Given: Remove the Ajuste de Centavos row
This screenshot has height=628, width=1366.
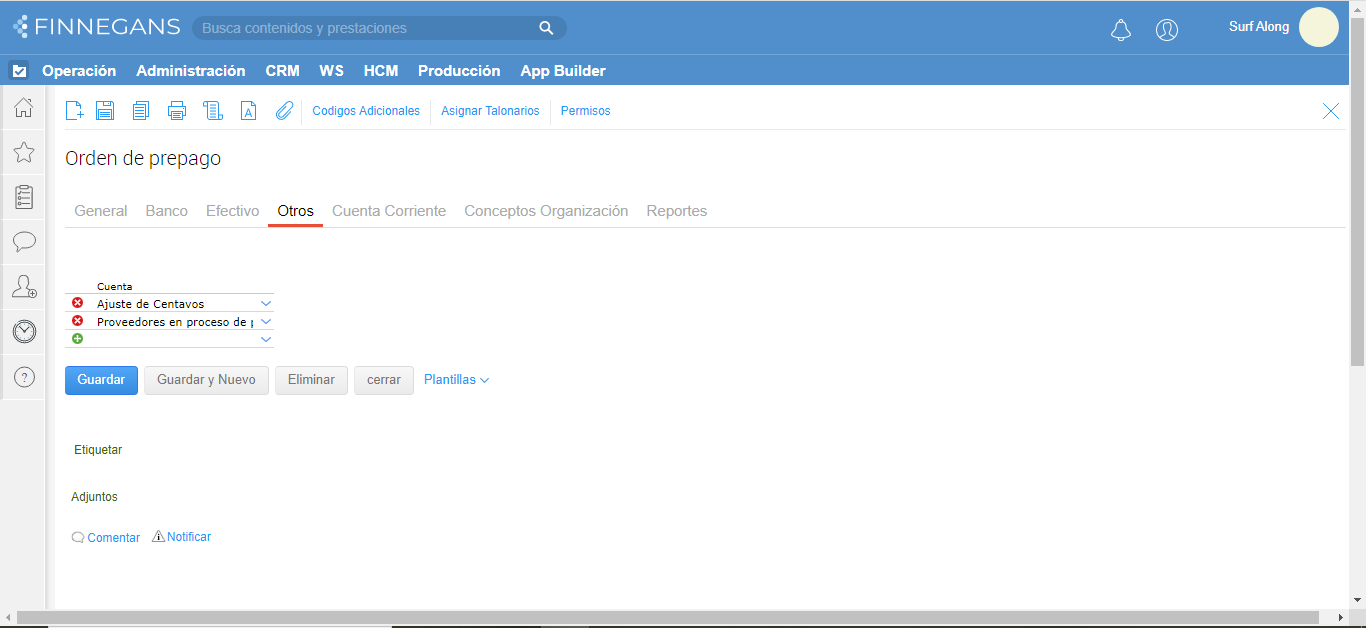Looking at the screenshot, I should [78, 303].
